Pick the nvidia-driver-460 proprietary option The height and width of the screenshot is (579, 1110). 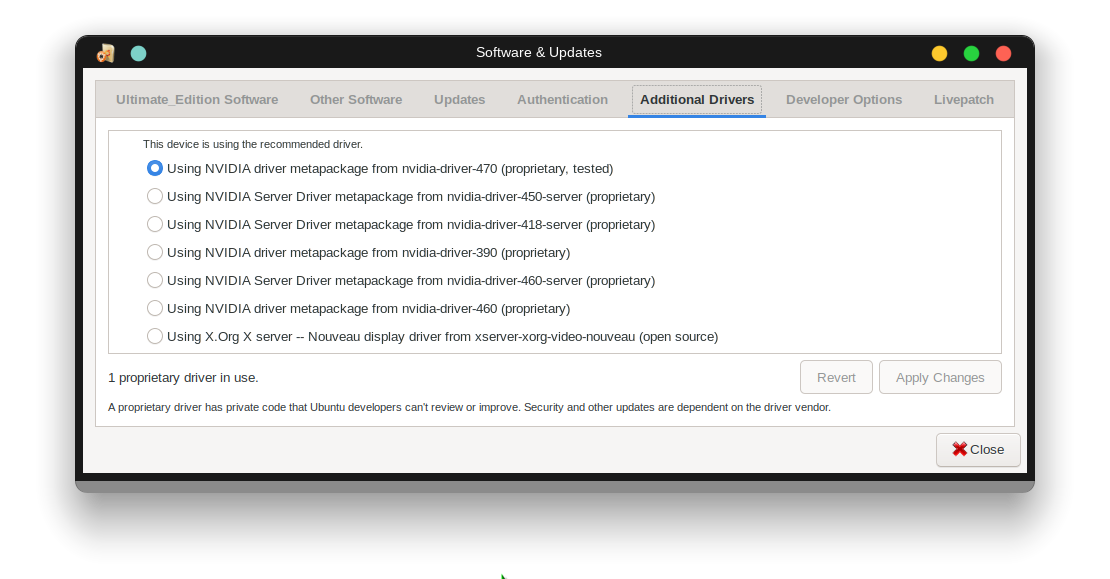point(155,308)
